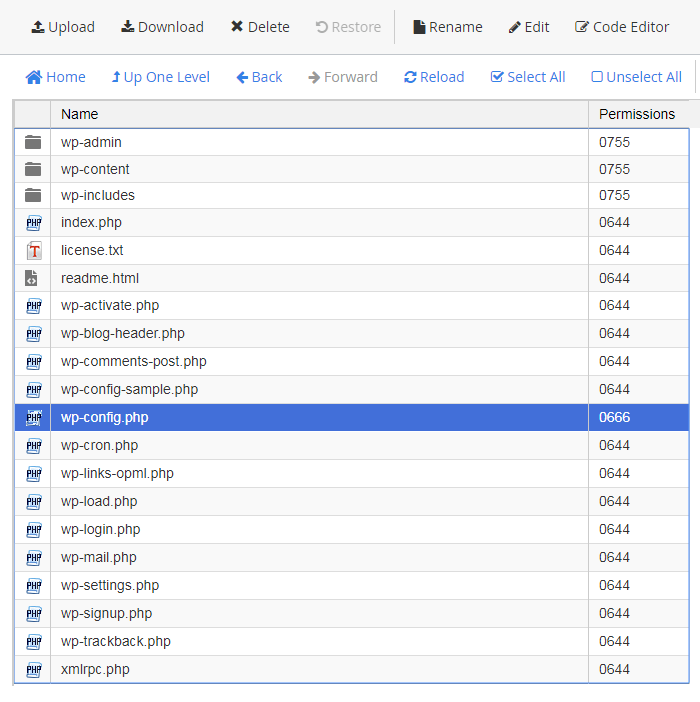The image size is (700, 702).
Task: Click the wp-trackback.php file icon
Action: click(x=34, y=642)
